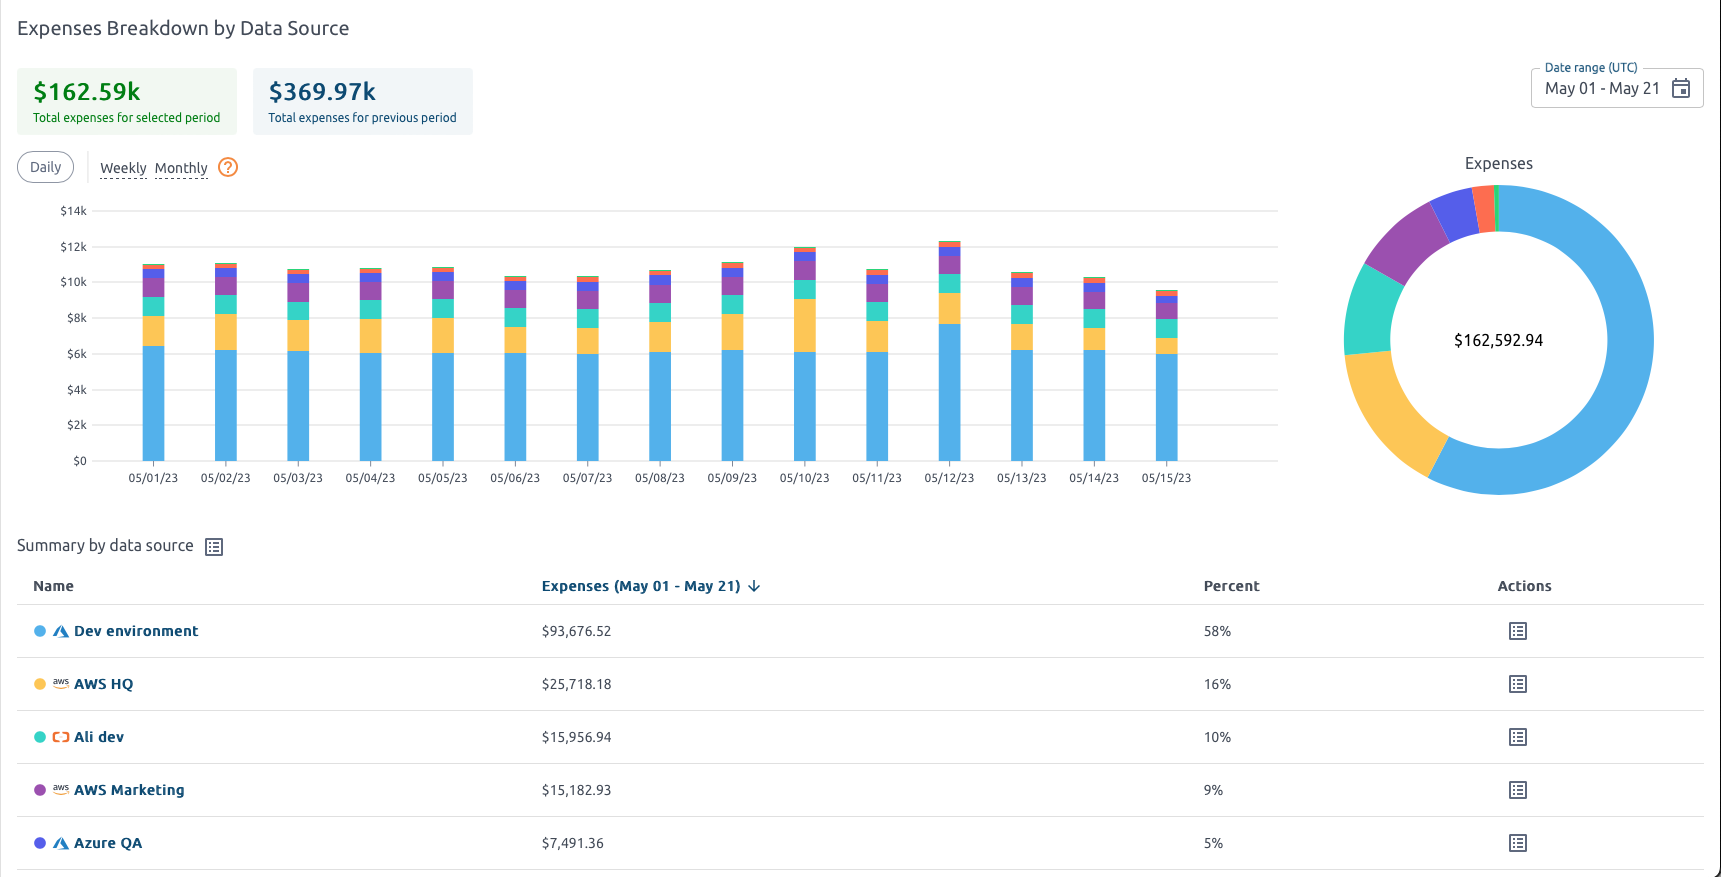The height and width of the screenshot is (877, 1721).
Task: Switch chart to Monthly breakdown
Action: click(x=181, y=168)
